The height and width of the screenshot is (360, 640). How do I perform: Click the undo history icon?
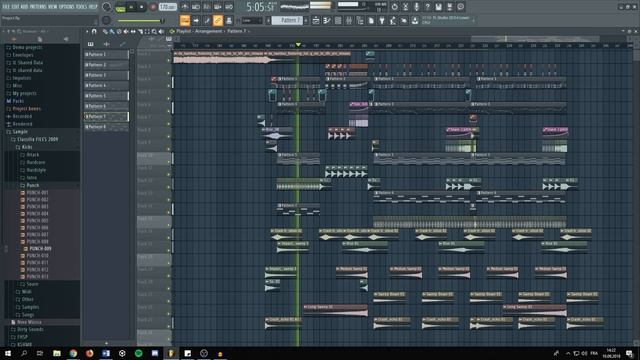point(394,7)
